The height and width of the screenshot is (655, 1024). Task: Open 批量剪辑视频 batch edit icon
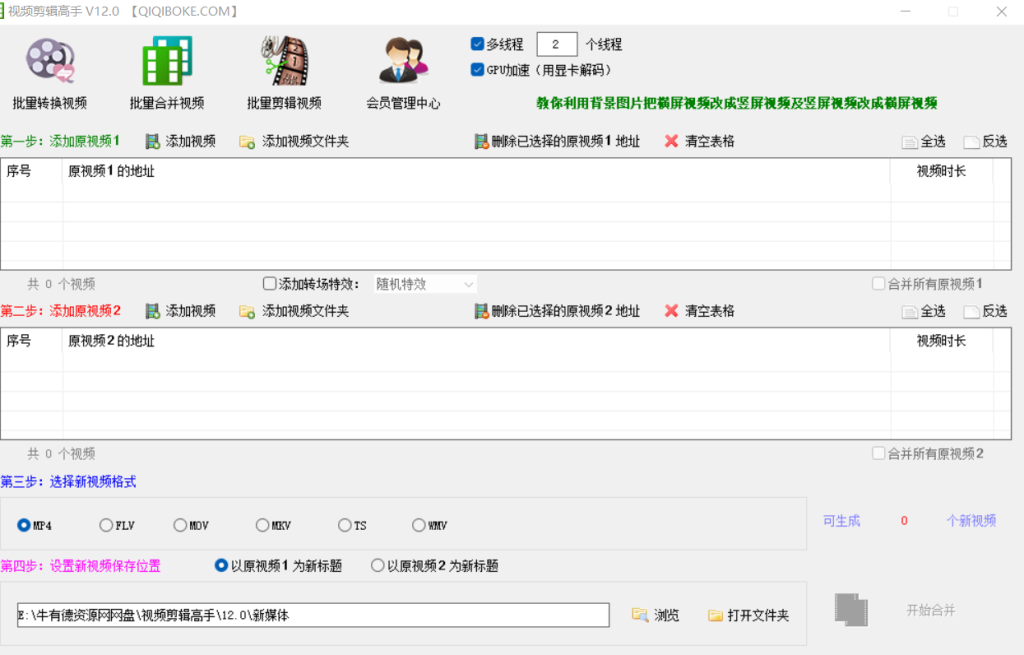click(x=284, y=62)
